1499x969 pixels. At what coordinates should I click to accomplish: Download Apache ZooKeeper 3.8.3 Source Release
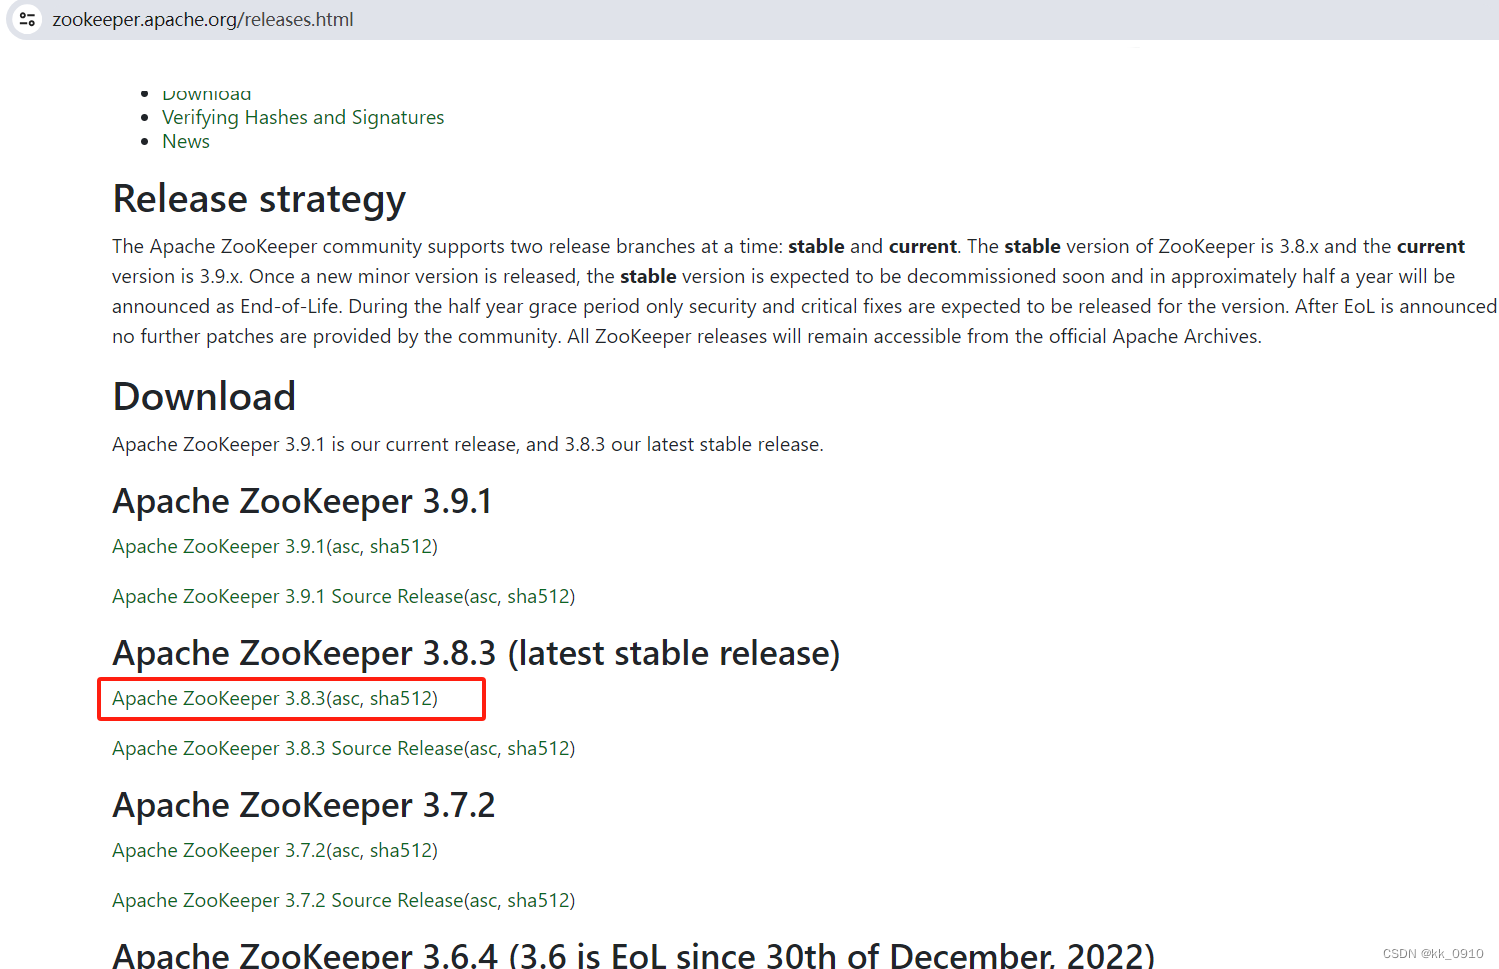point(288,748)
